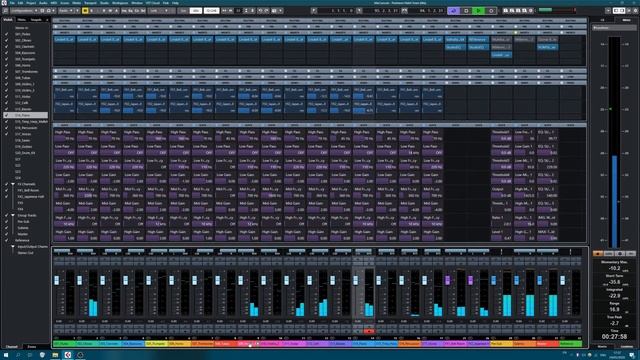
Task: Toggle visibility of 016_Percussion channel
Action: (6, 128)
